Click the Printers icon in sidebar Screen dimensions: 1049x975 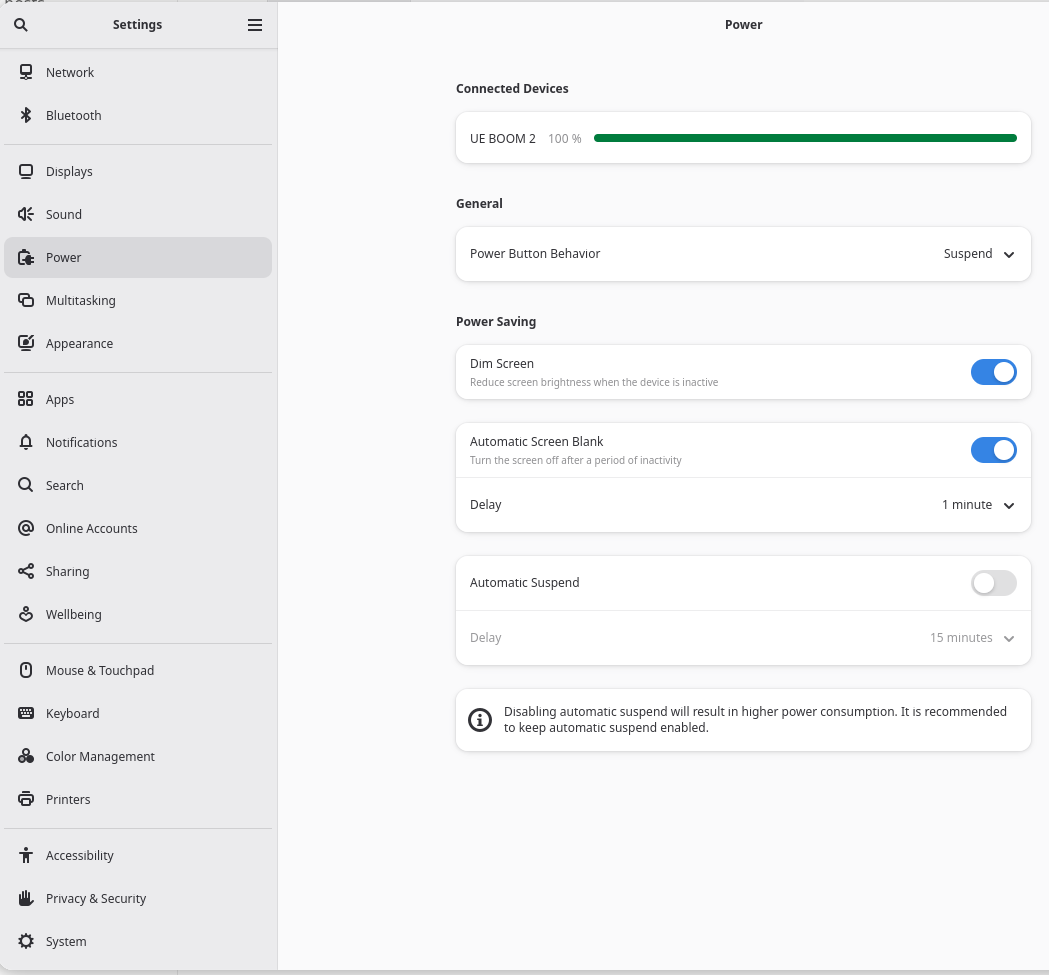coord(26,799)
